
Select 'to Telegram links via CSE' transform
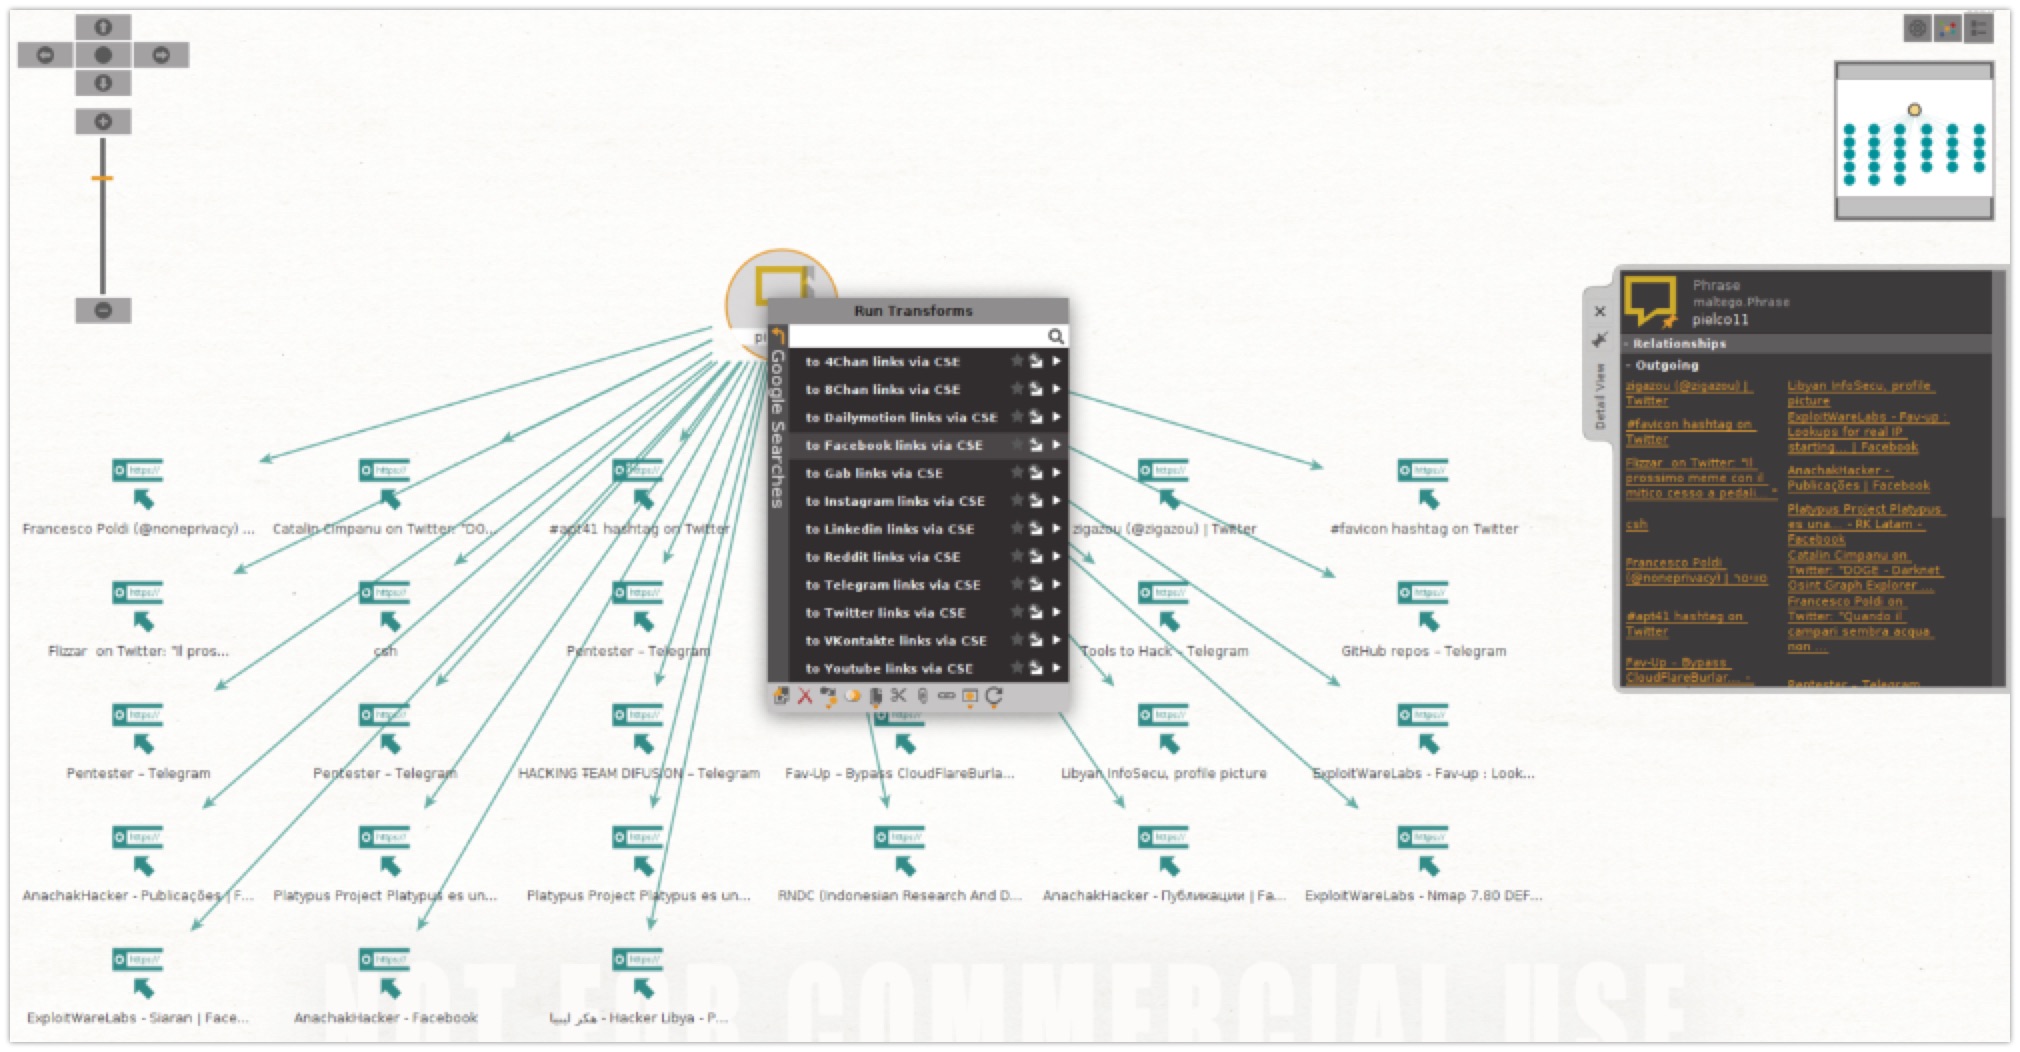[892, 585]
